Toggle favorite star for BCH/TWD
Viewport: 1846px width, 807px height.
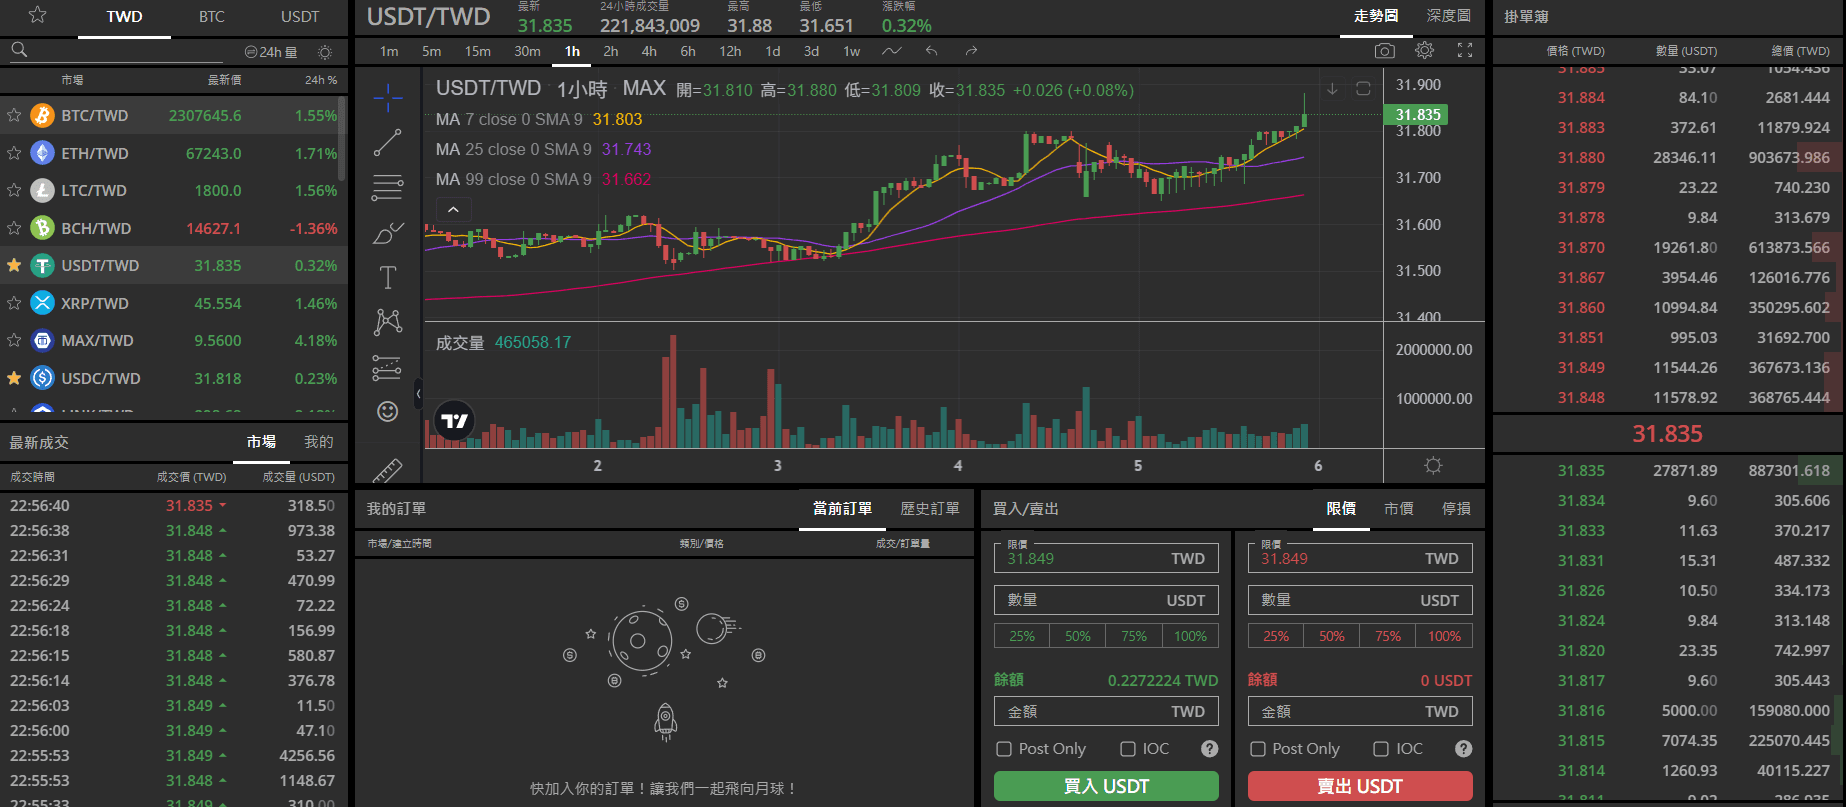[14, 228]
